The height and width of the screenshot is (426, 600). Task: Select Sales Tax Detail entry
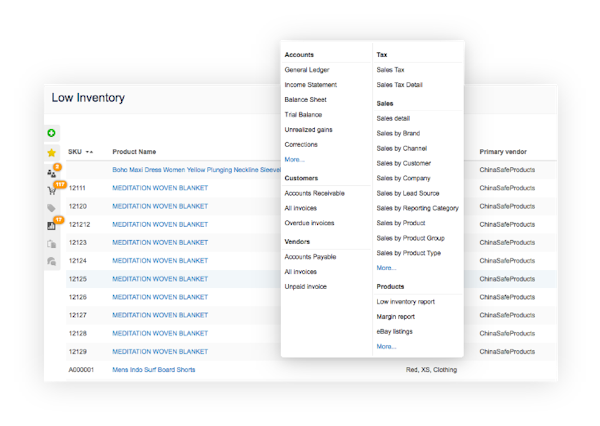click(x=399, y=85)
